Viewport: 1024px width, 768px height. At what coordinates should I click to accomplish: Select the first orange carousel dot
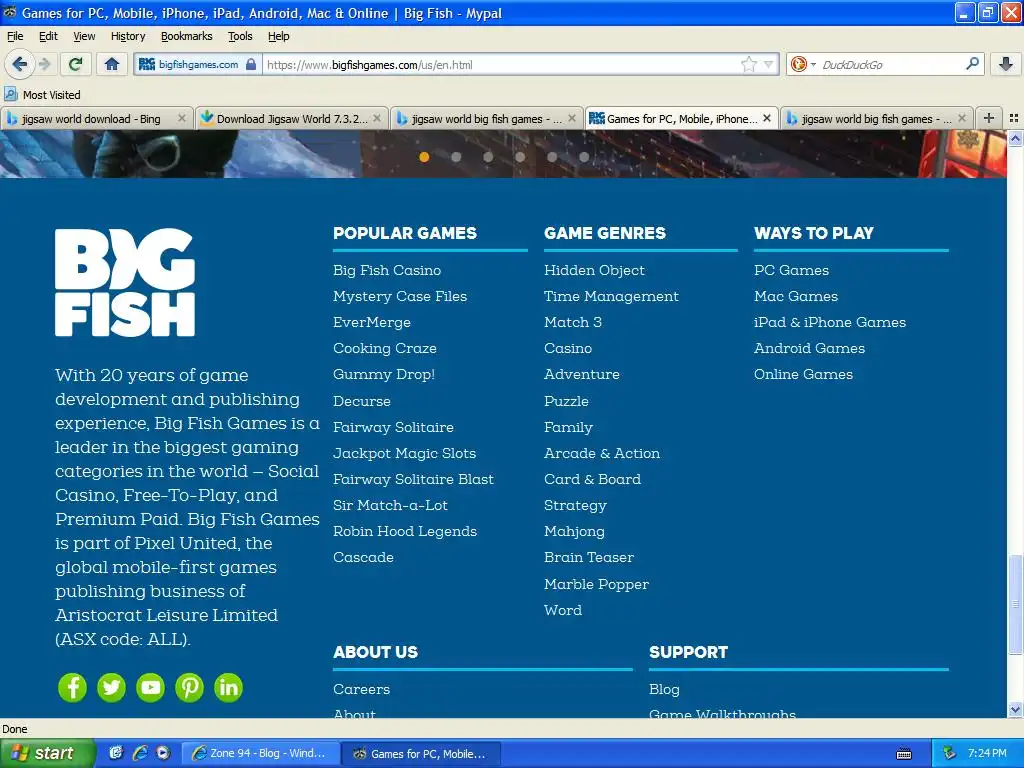coord(424,157)
